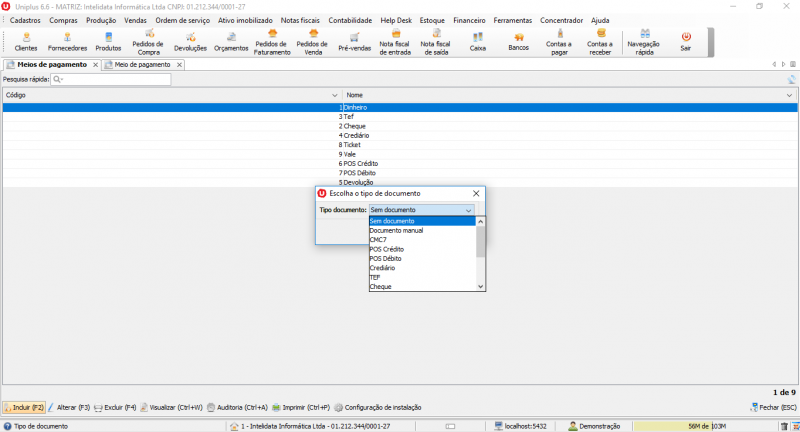
Task: Click the Orçamentos icon
Action: (231, 42)
